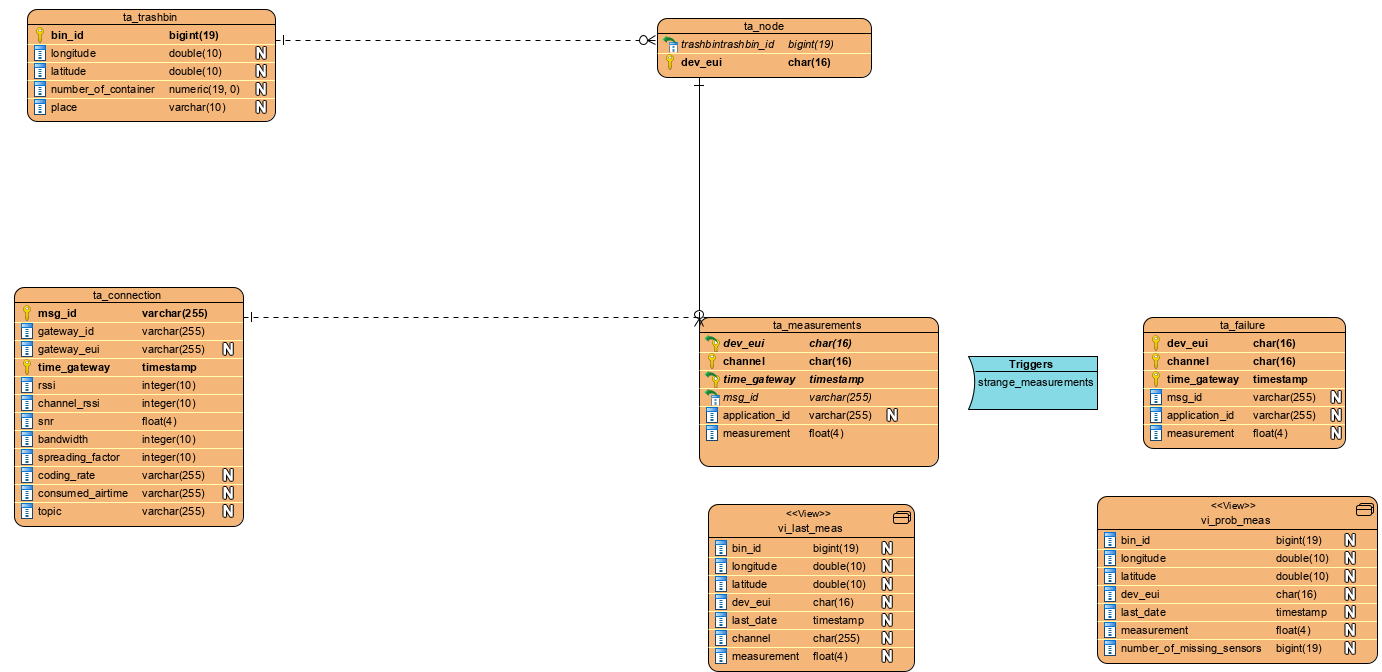
Task: Select the dev_eui column in ta_node
Action: pyautogui.click(x=701, y=62)
